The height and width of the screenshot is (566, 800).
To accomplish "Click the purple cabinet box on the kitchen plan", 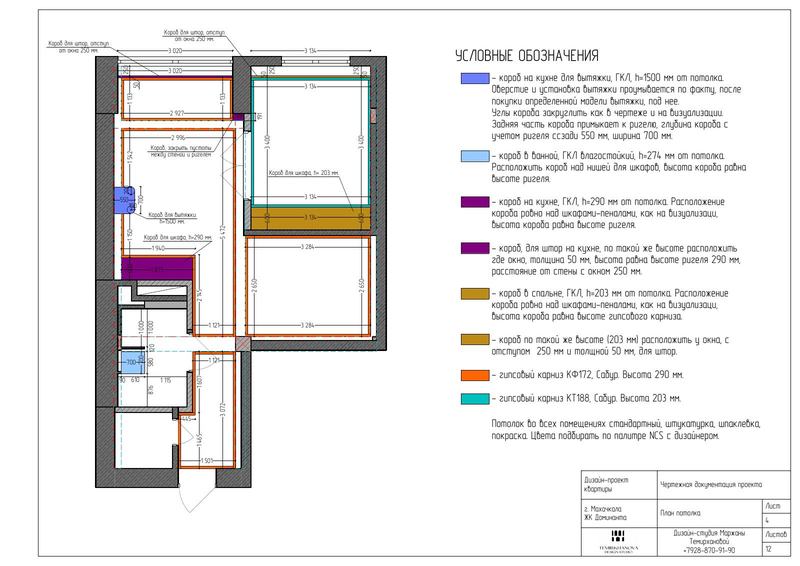I will pos(157,268).
